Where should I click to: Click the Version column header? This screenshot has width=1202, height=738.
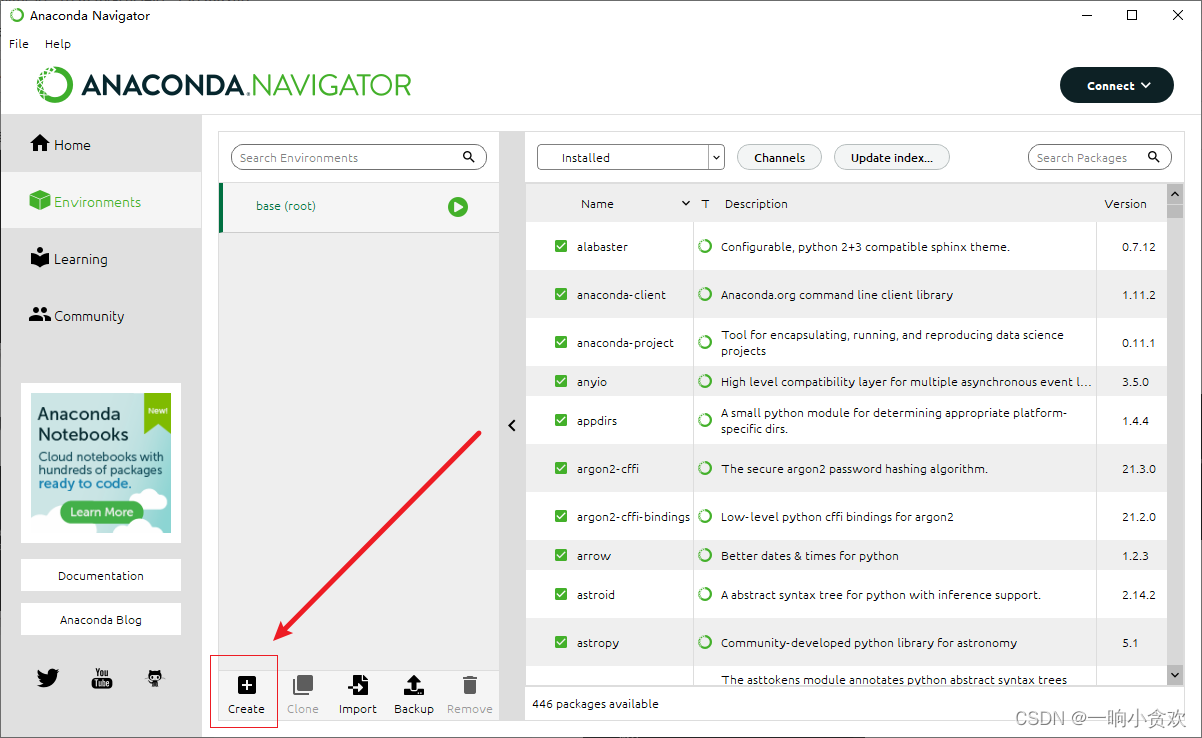[x=1125, y=203]
